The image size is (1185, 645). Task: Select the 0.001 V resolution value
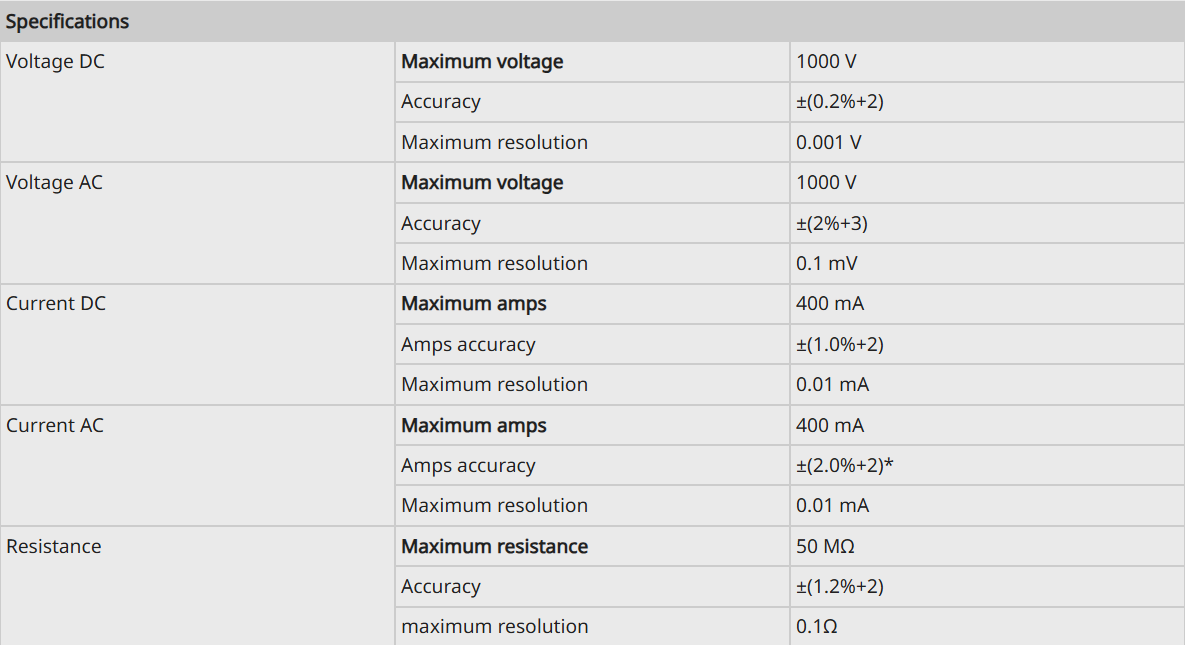click(828, 142)
